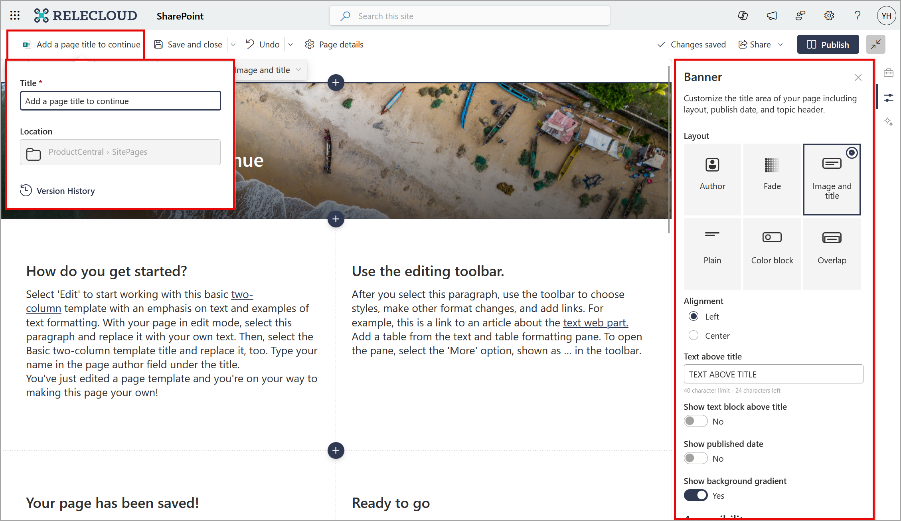The height and width of the screenshot is (521, 901).
Task: Select Center alignment radio button
Action: click(693, 336)
